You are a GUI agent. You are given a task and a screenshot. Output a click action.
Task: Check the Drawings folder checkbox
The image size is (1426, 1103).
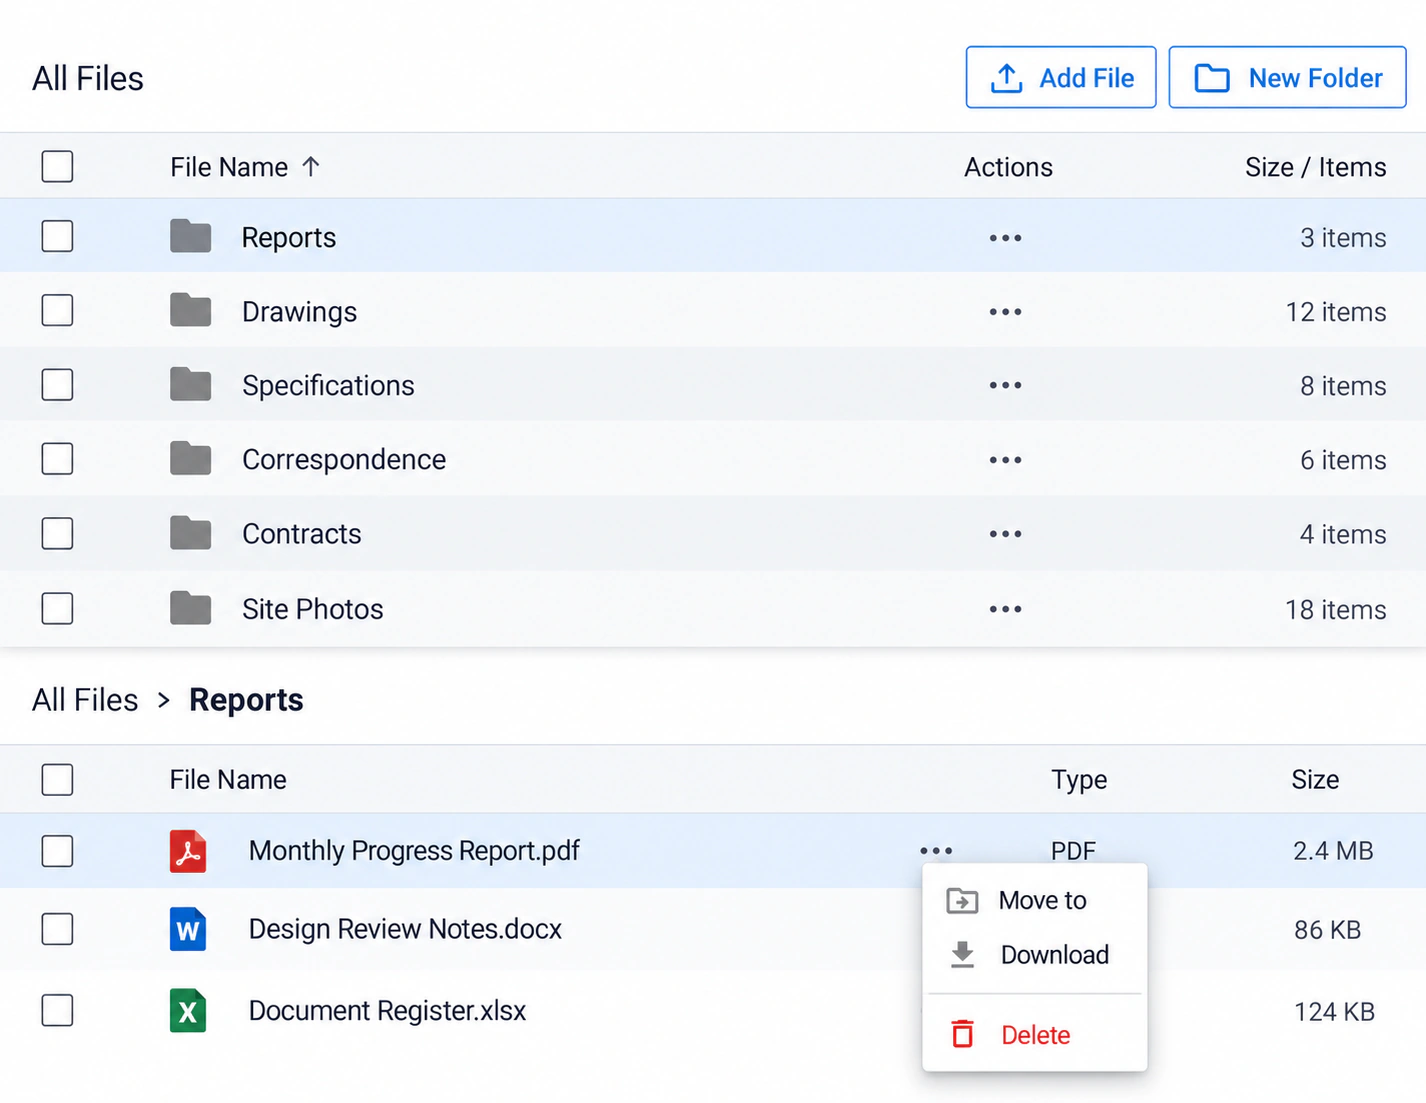(57, 310)
